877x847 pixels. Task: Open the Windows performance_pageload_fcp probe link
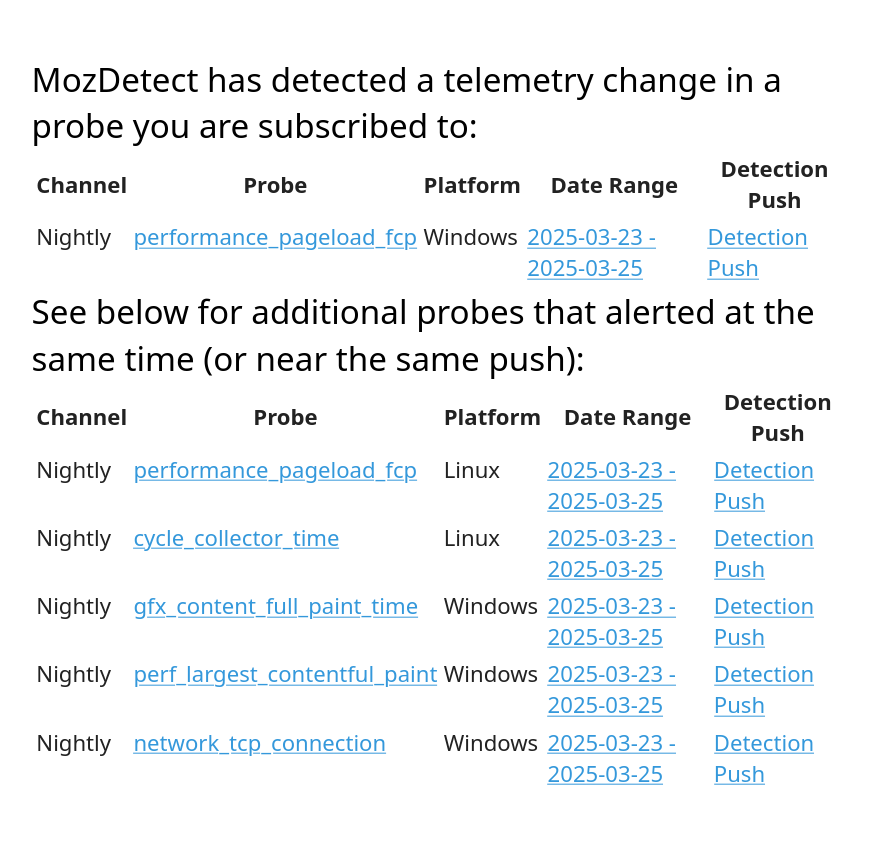click(275, 238)
